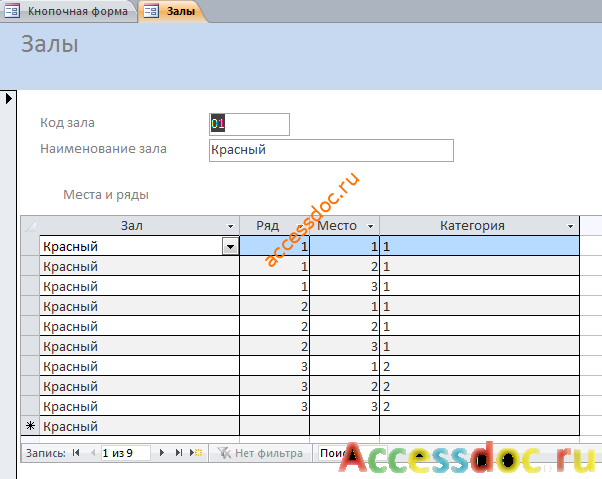Click the Залы tab form icon
The image size is (602, 479).
click(x=150, y=11)
